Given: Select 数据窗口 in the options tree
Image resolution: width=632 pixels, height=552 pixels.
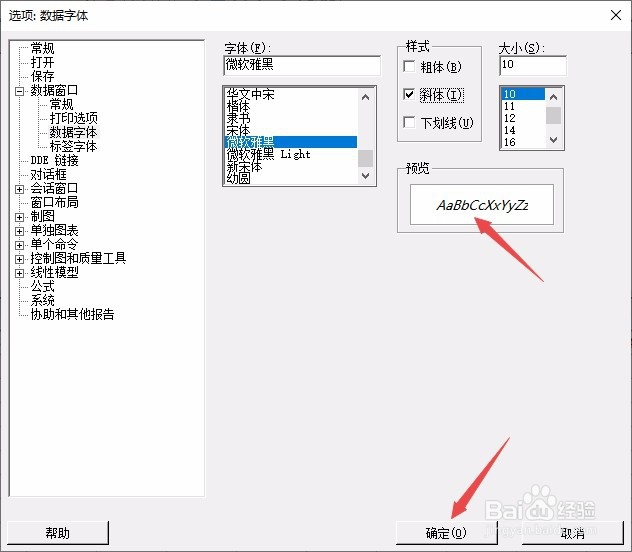Looking at the screenshot, I should [54, 91].
